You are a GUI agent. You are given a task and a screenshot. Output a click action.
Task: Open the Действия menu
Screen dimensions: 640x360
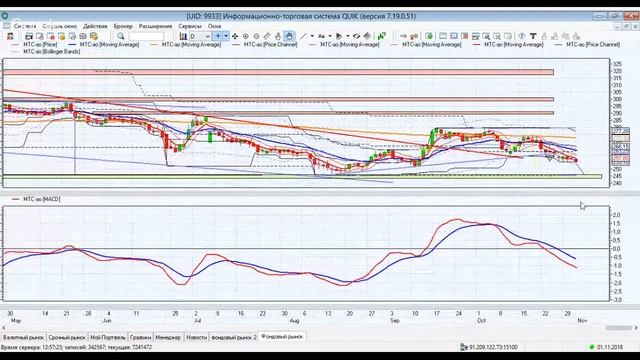pyautogui.click(x=95, y=26)
